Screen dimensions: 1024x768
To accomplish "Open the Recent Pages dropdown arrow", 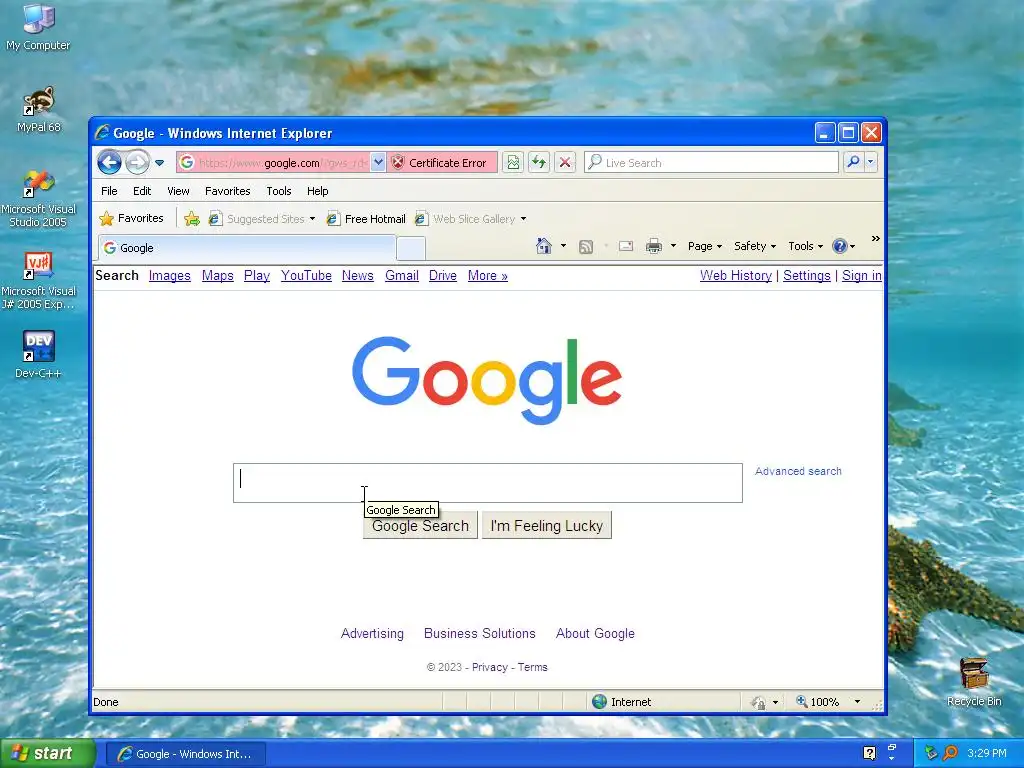I will 159,163.
